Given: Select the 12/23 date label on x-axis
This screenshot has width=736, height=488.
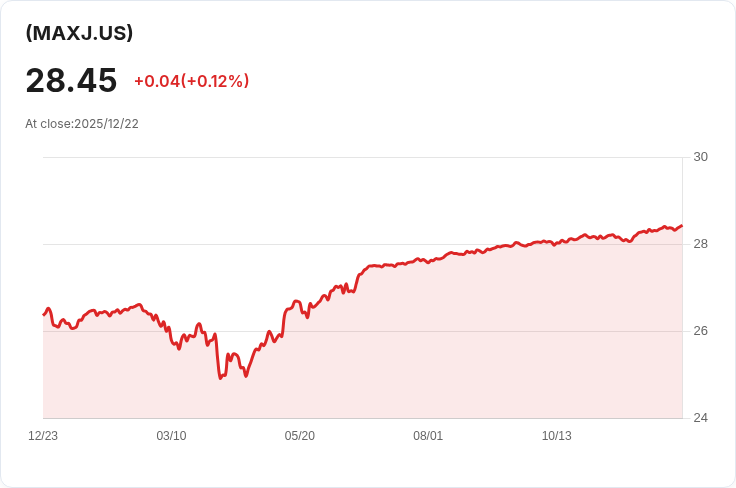Looking at the screenshot, I should click(43, 436).
